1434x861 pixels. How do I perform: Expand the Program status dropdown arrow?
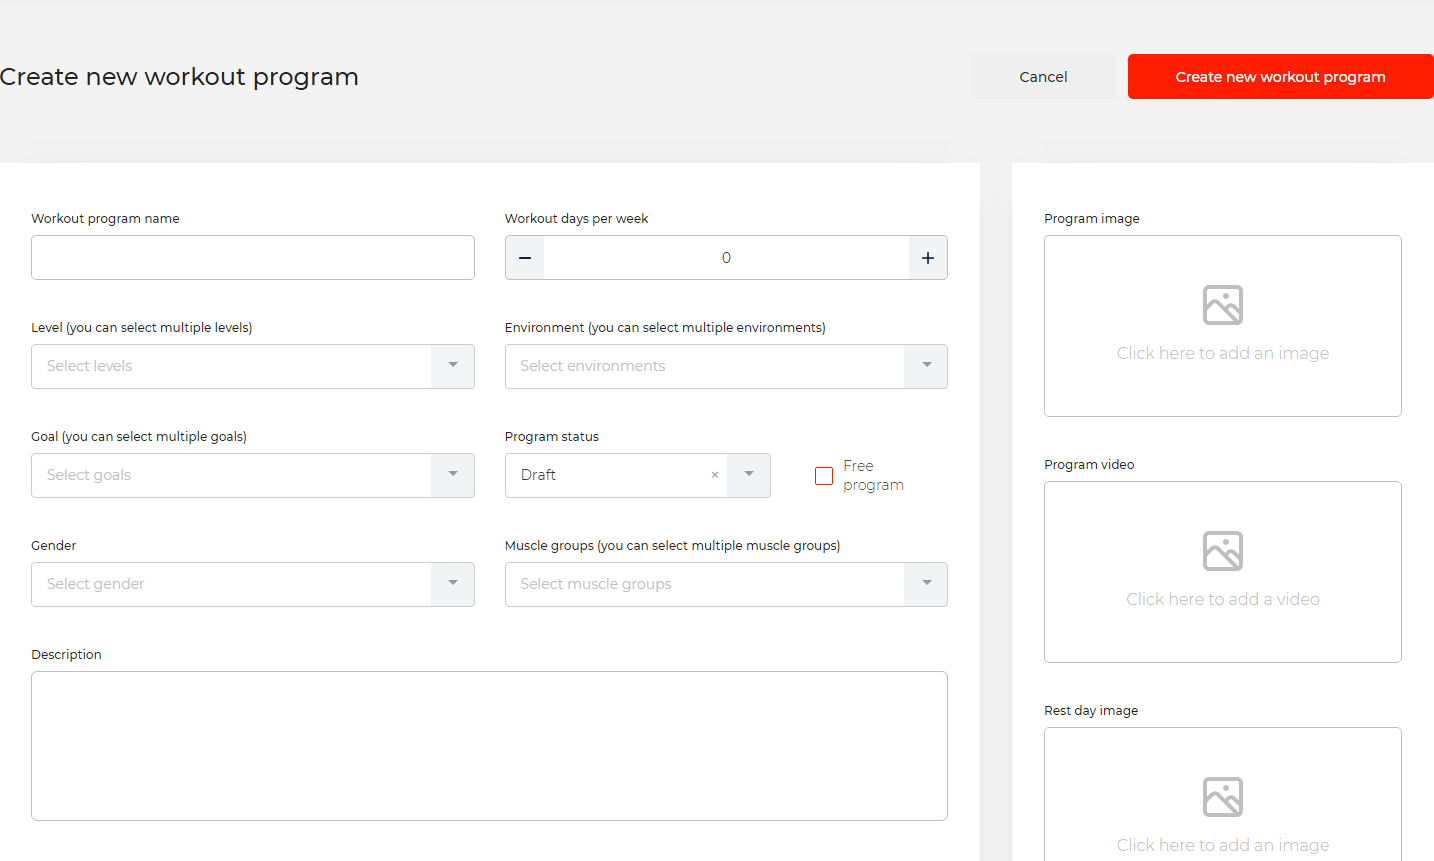(749, 475)
